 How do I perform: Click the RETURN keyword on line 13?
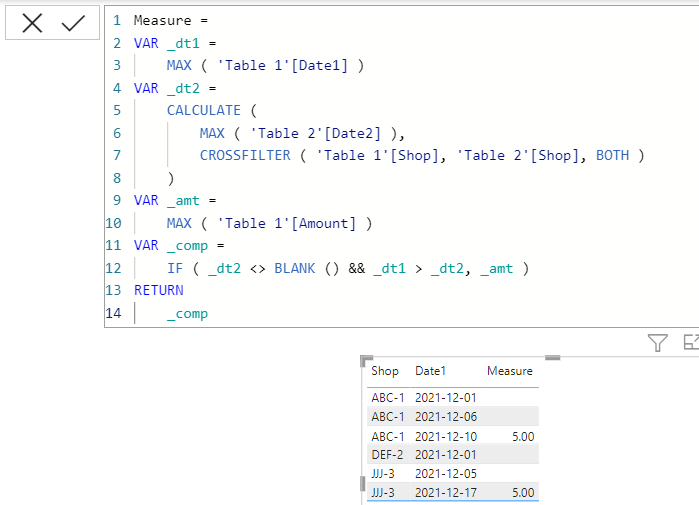click(159, 290)
